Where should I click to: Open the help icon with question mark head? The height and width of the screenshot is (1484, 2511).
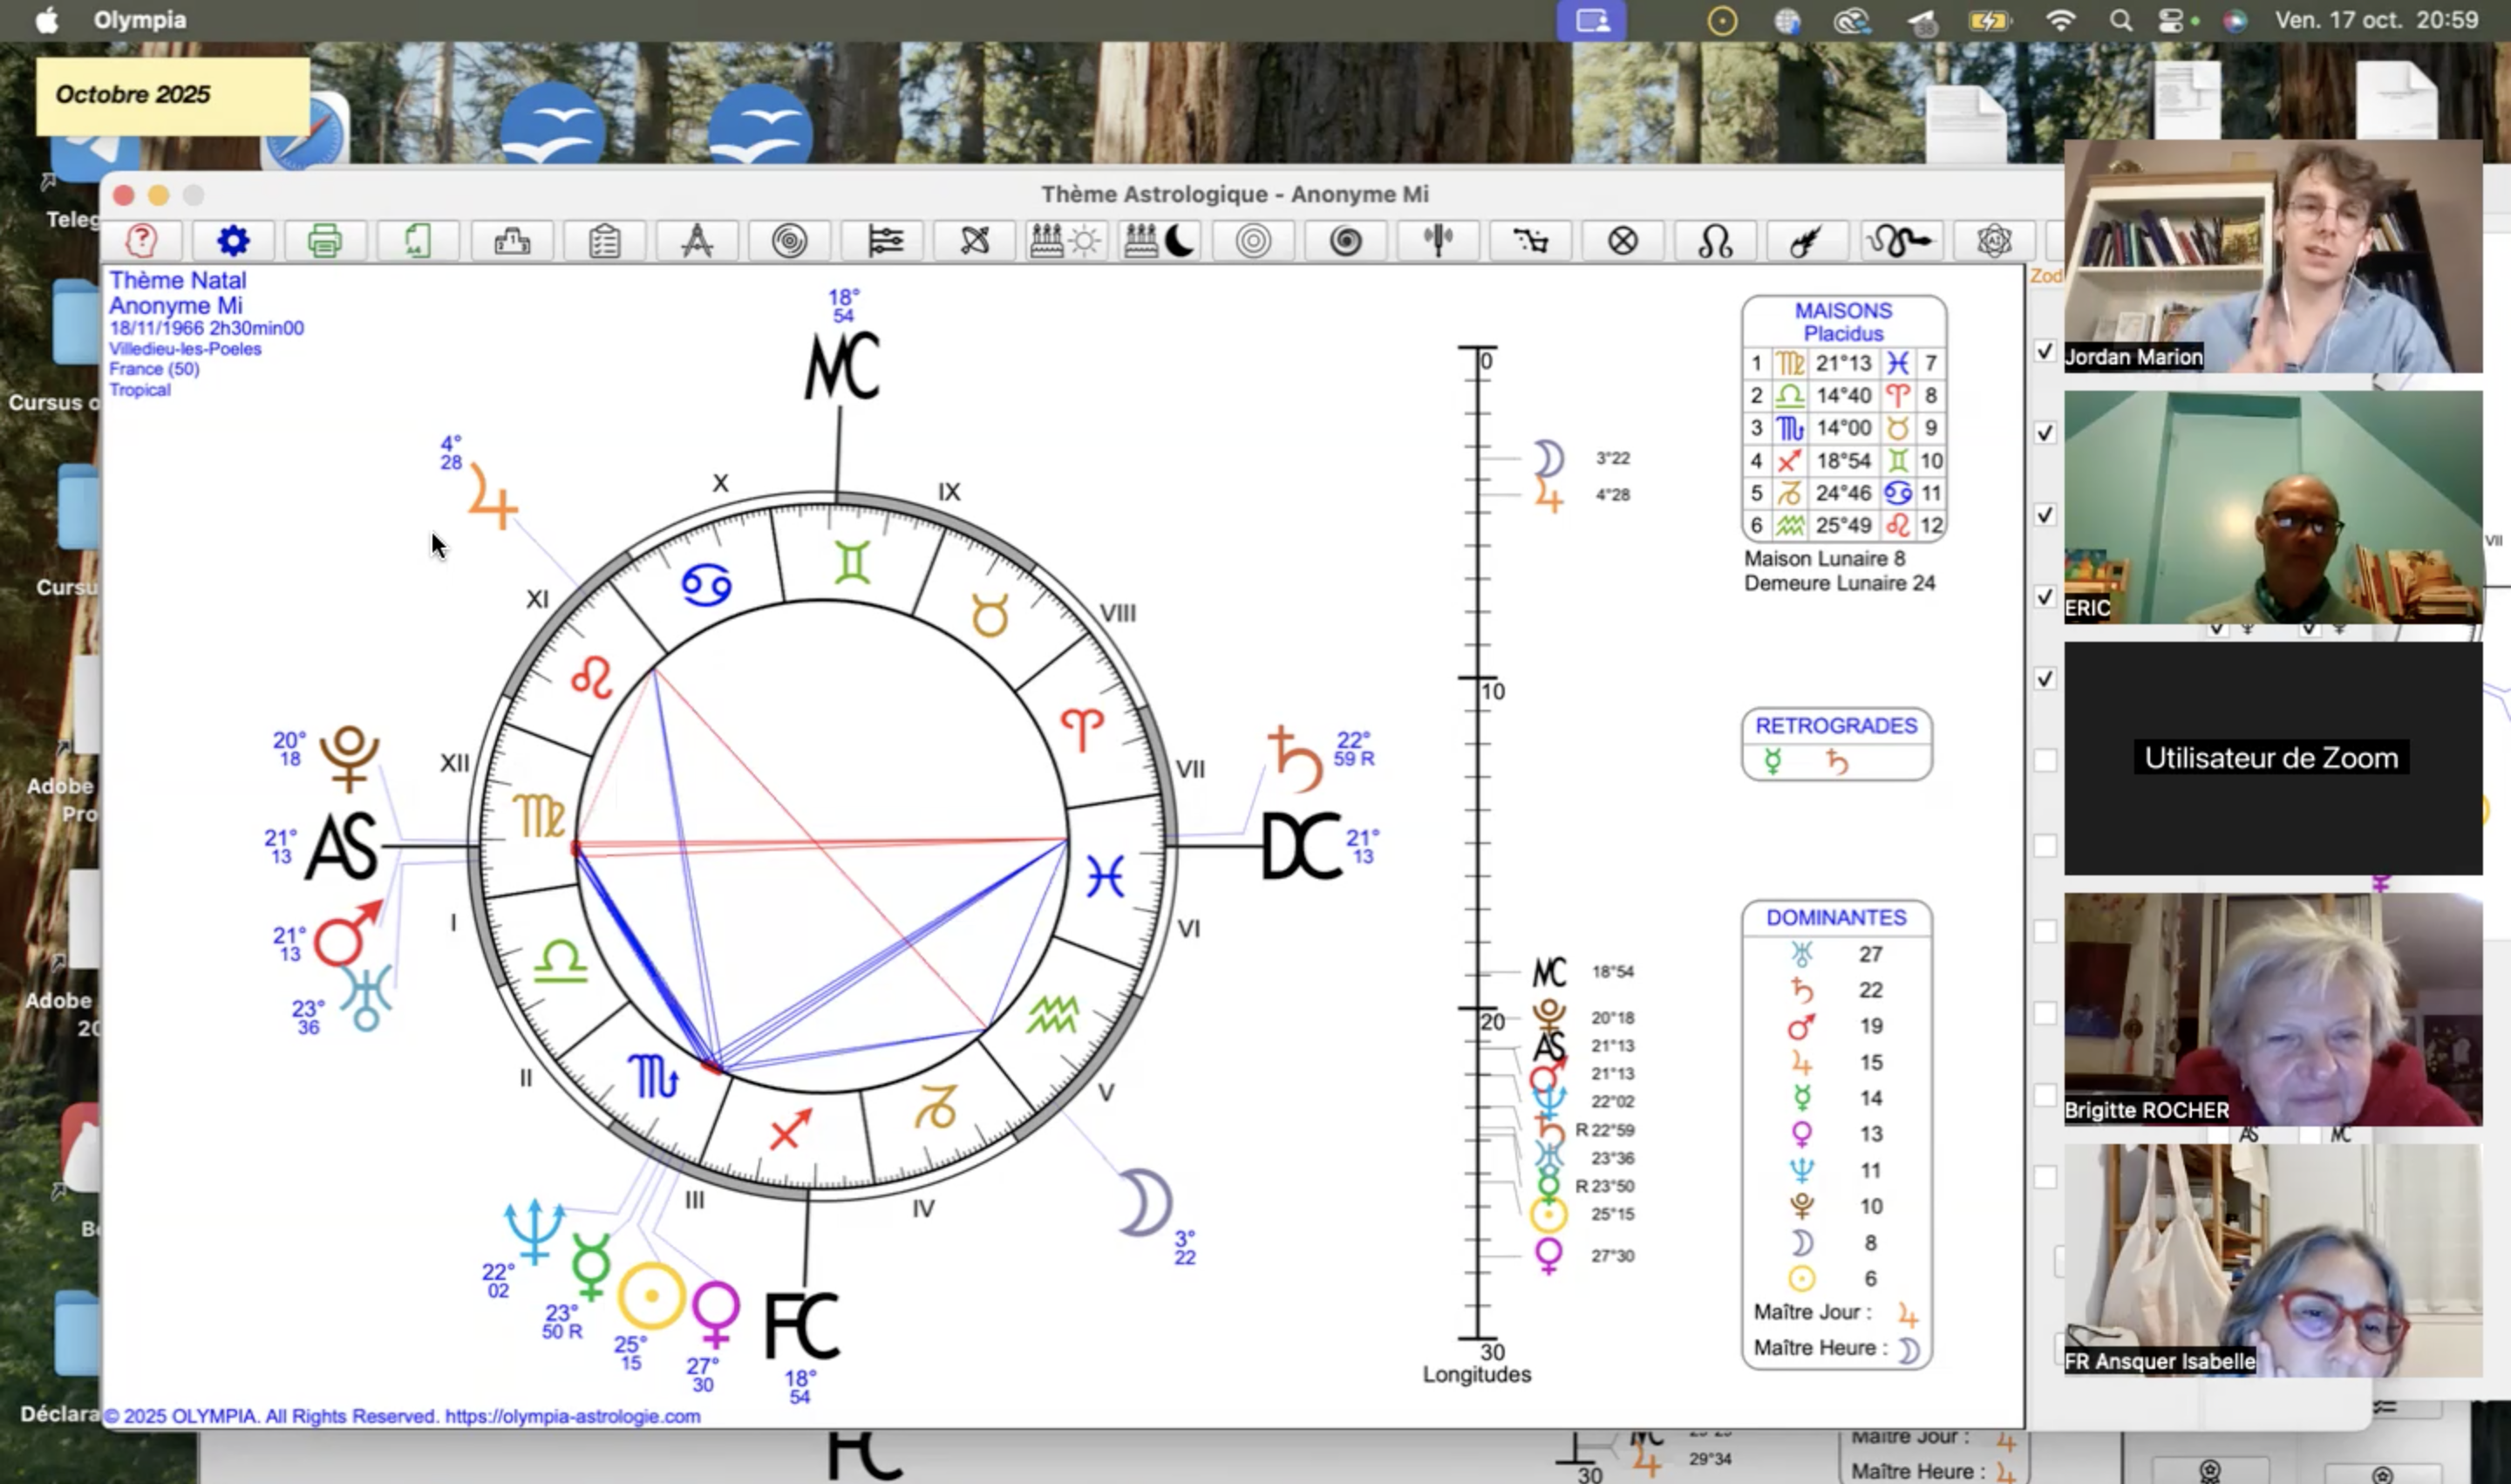142,241
